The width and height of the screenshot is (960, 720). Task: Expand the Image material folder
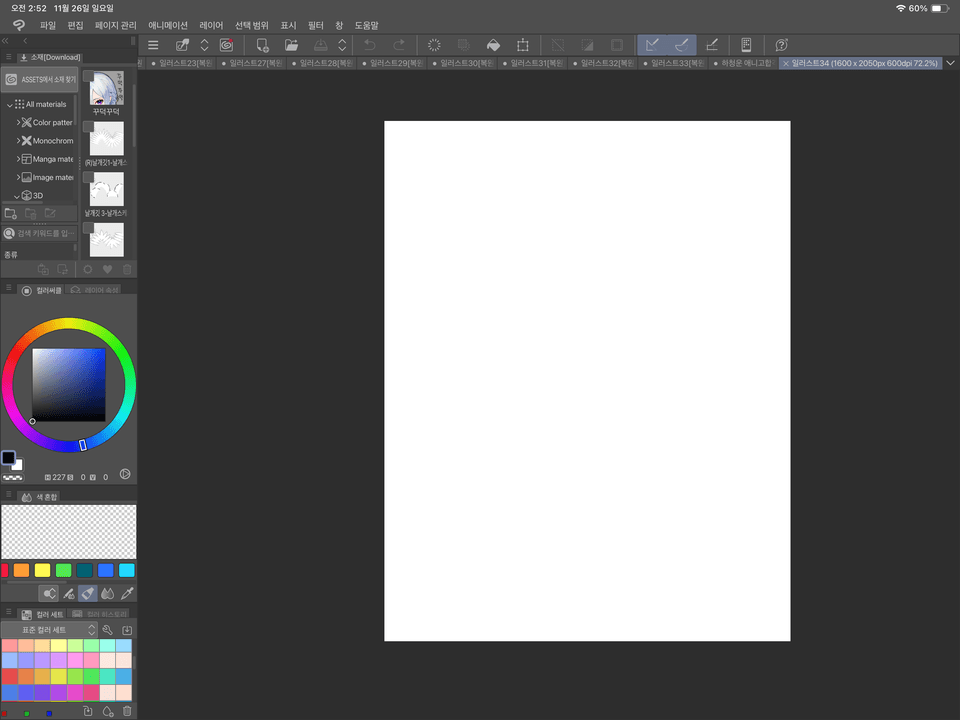(x=18, y=178)
